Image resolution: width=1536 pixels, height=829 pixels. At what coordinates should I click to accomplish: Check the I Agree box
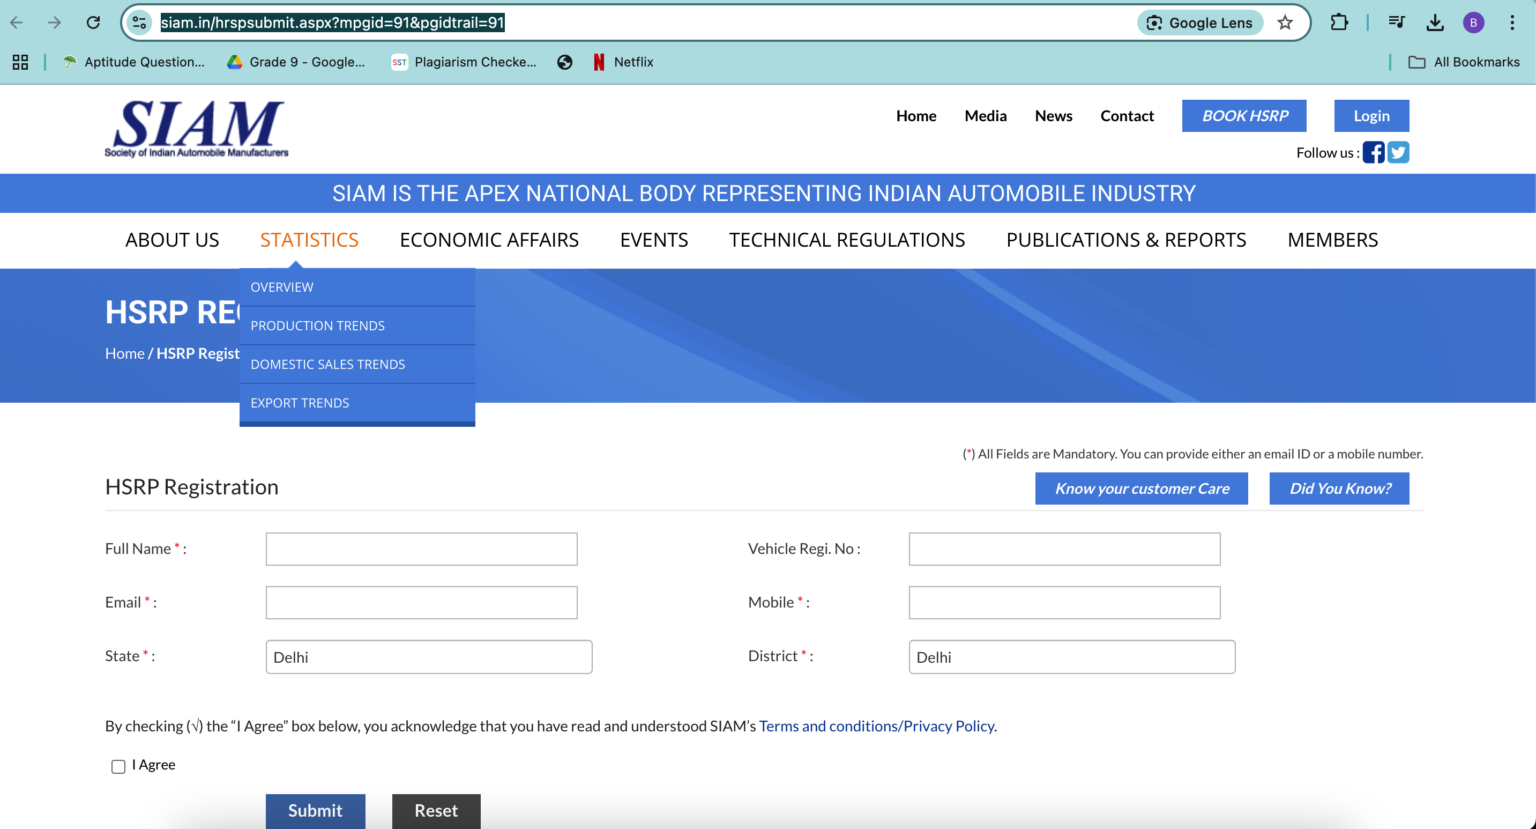pyautogui.click(x=118, y=765)
